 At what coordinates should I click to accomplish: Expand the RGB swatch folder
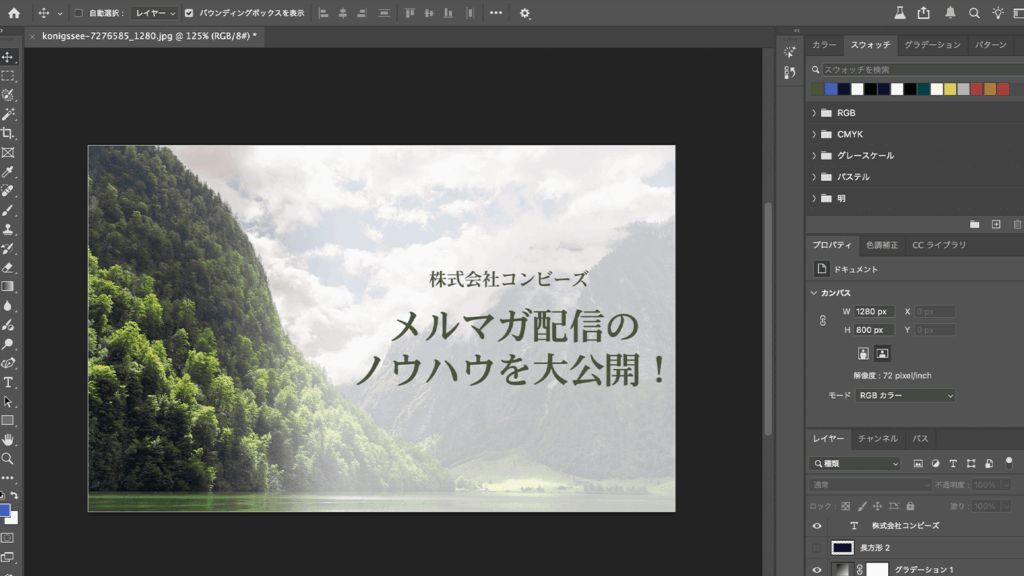pos(814,113)
